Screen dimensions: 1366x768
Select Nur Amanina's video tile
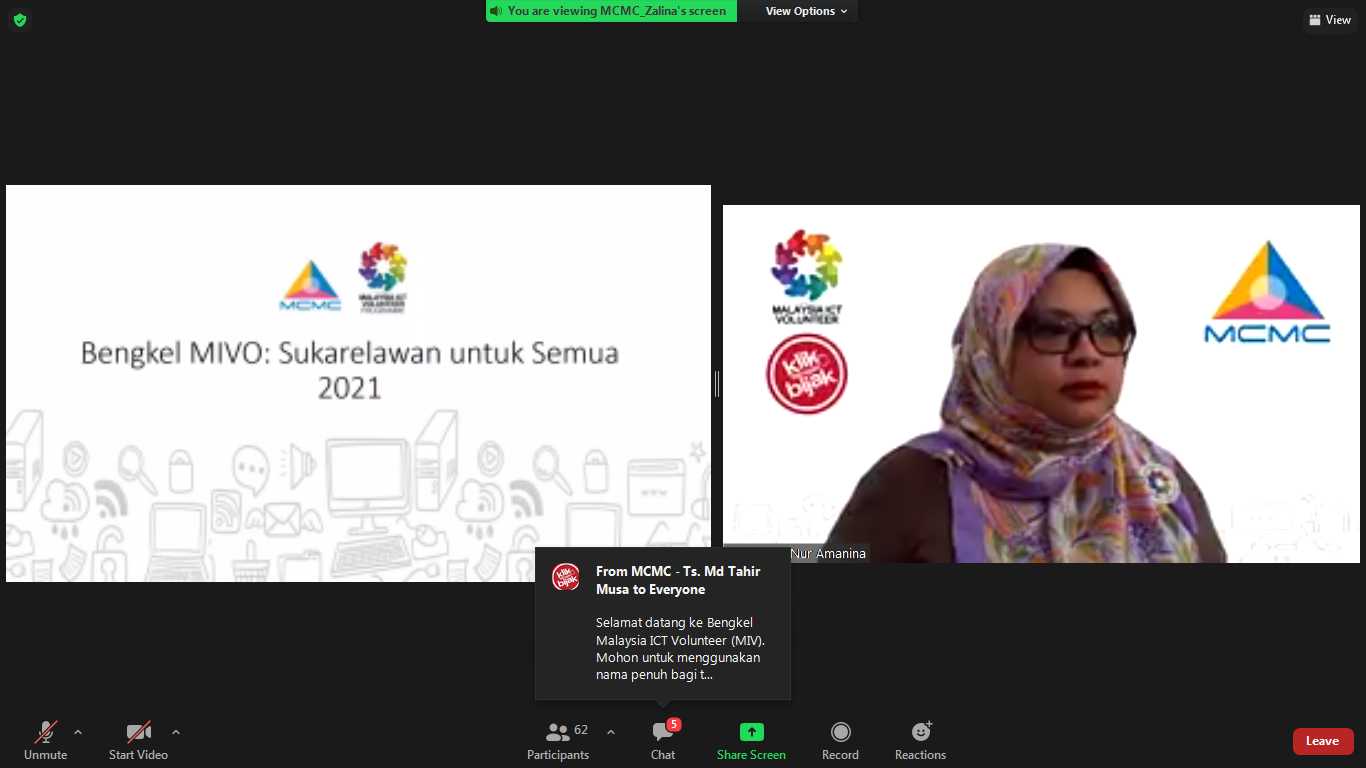(1041, 383)
